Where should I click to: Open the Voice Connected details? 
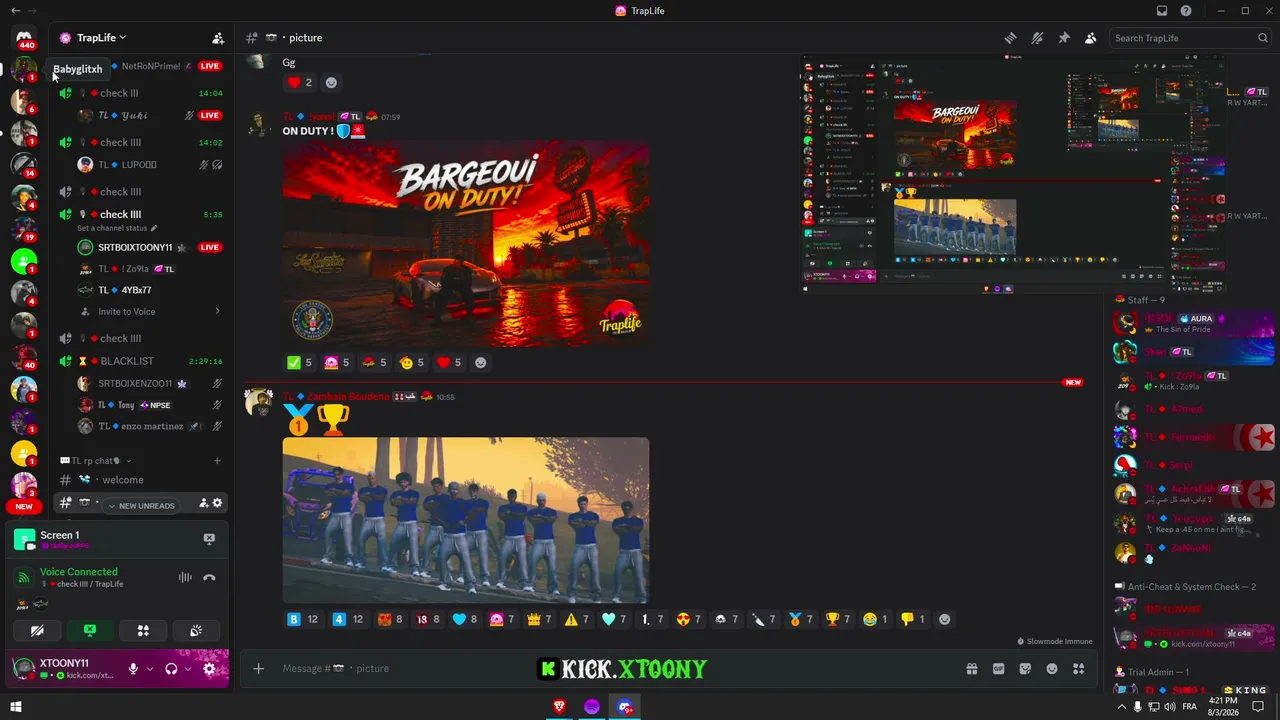(x=79, y=572)
